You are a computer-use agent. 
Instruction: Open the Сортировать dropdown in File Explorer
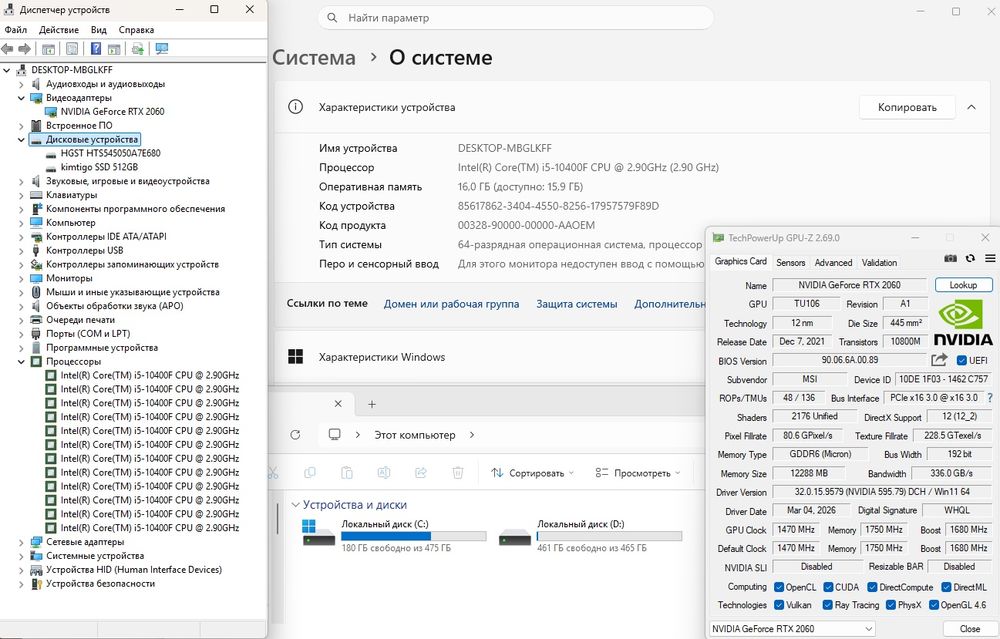[533, 473]
